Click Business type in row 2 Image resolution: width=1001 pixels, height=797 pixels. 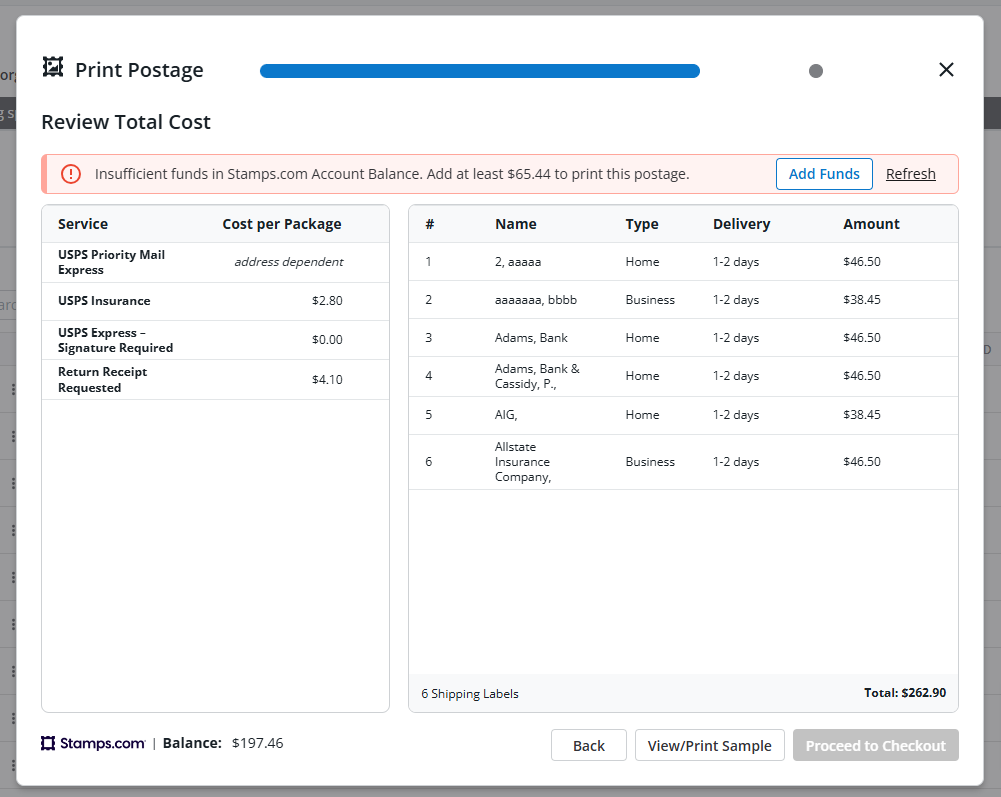click(650, 300)
